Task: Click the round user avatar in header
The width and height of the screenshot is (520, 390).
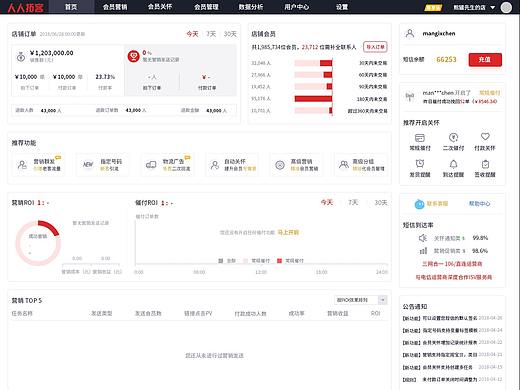Action: (506, 7)
